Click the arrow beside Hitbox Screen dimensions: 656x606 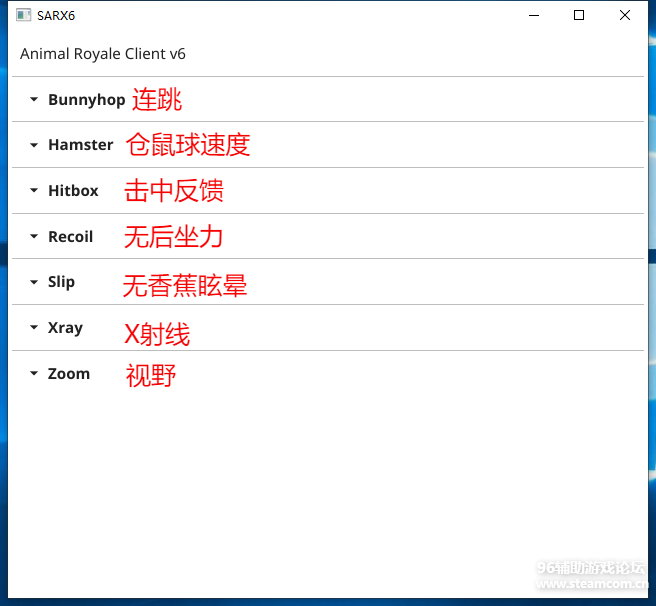click(x=34, y=191)
